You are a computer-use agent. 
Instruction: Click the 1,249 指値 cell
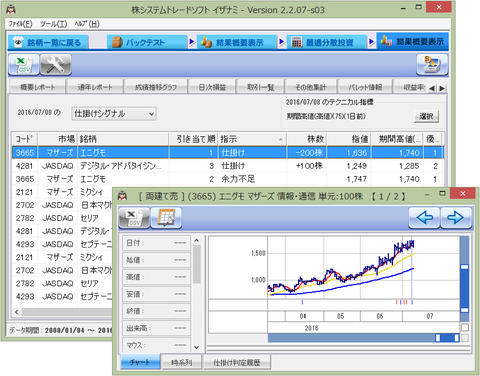[x=349, y=166]
